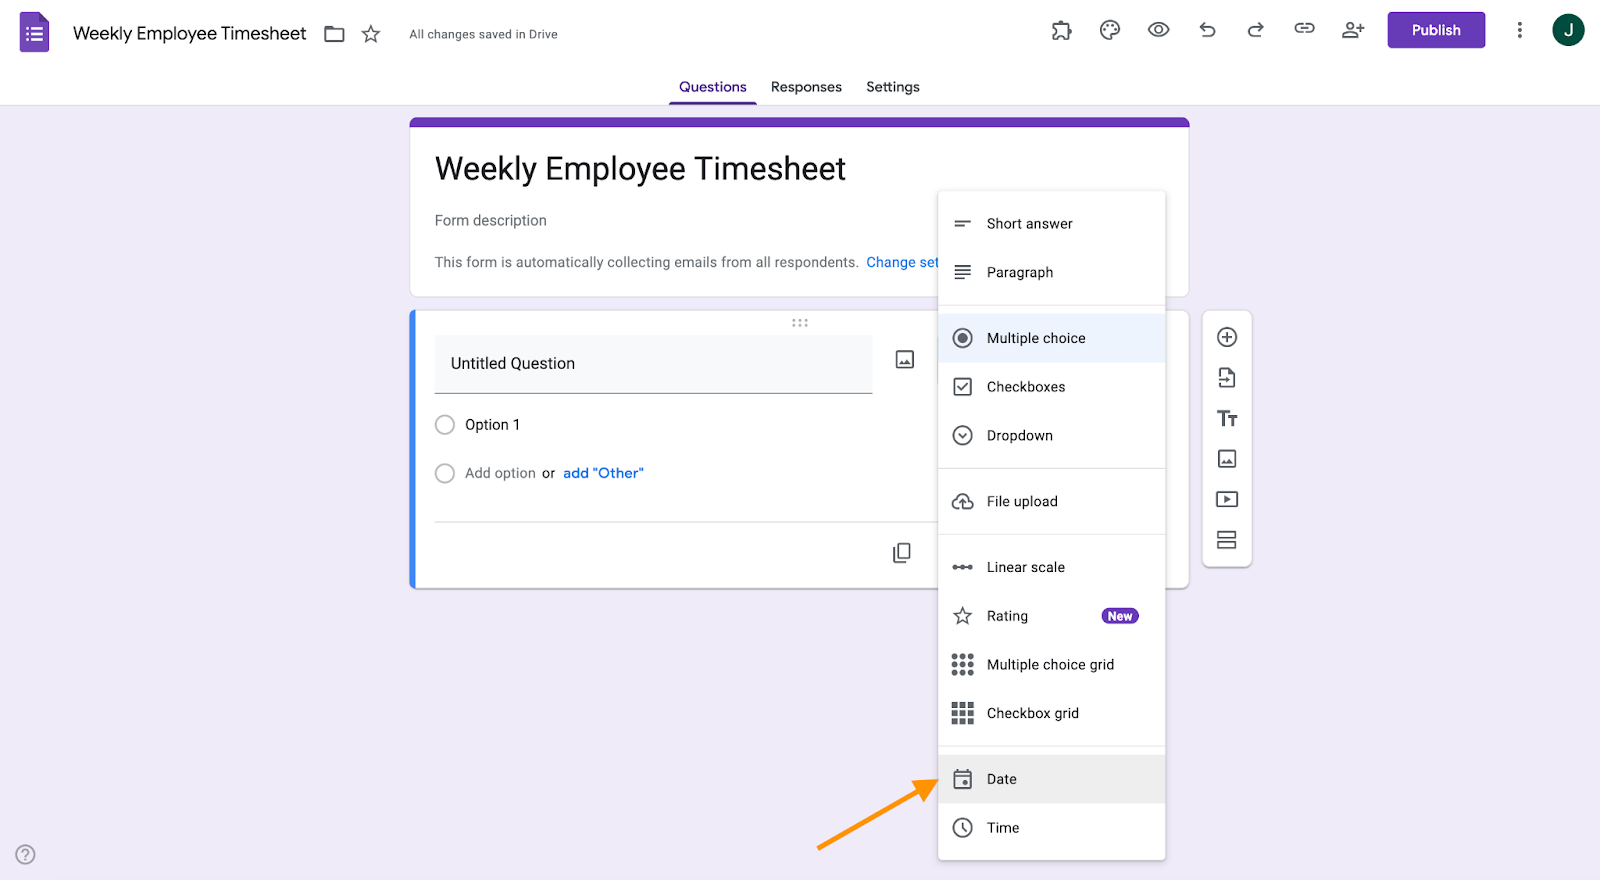
Task: Open the add-ons puzzle icon
Action: [1062, 30]
